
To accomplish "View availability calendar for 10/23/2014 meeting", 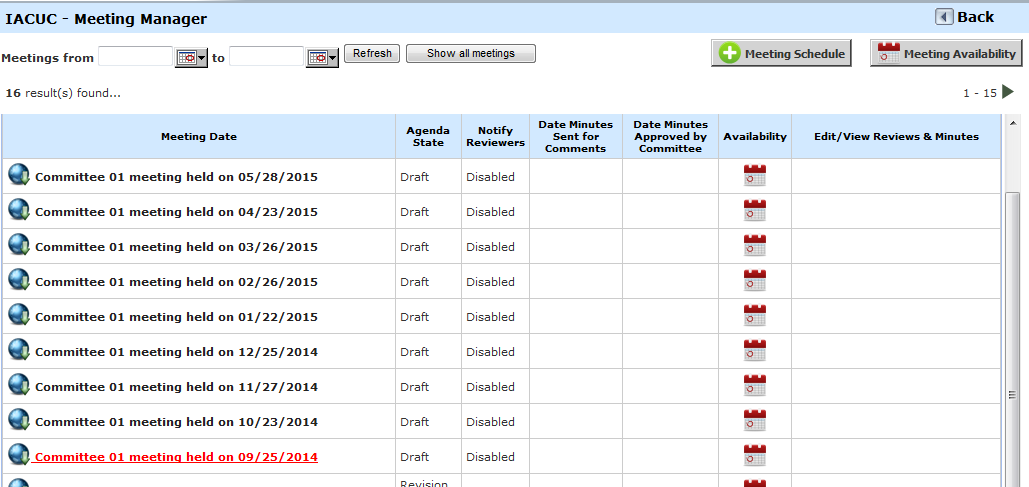I will (x=755, y=421).
